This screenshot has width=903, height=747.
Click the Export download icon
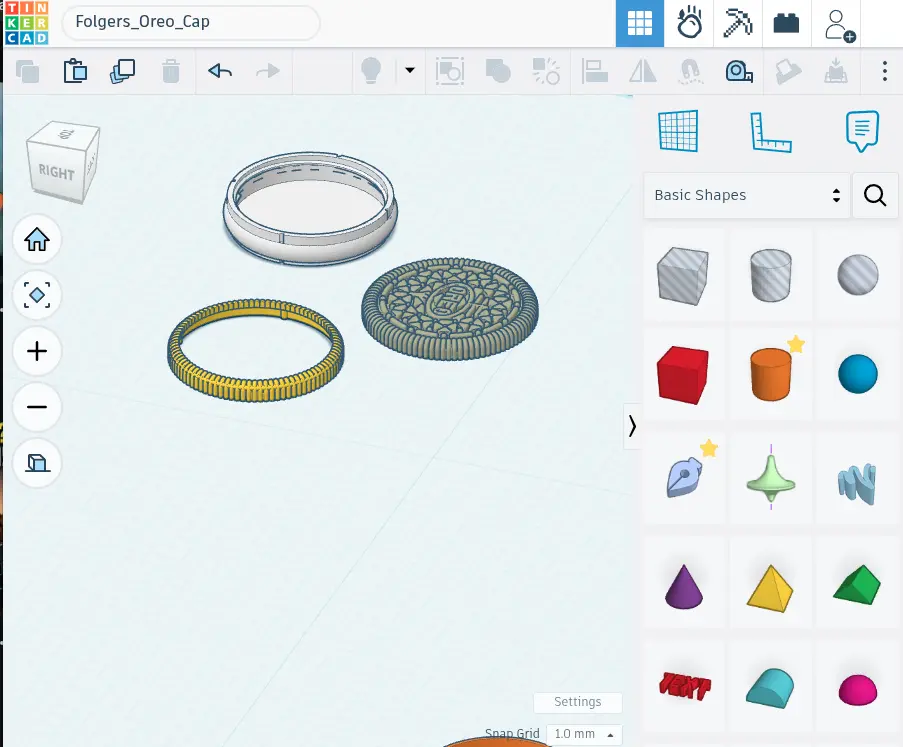click(x=836, y=71)
